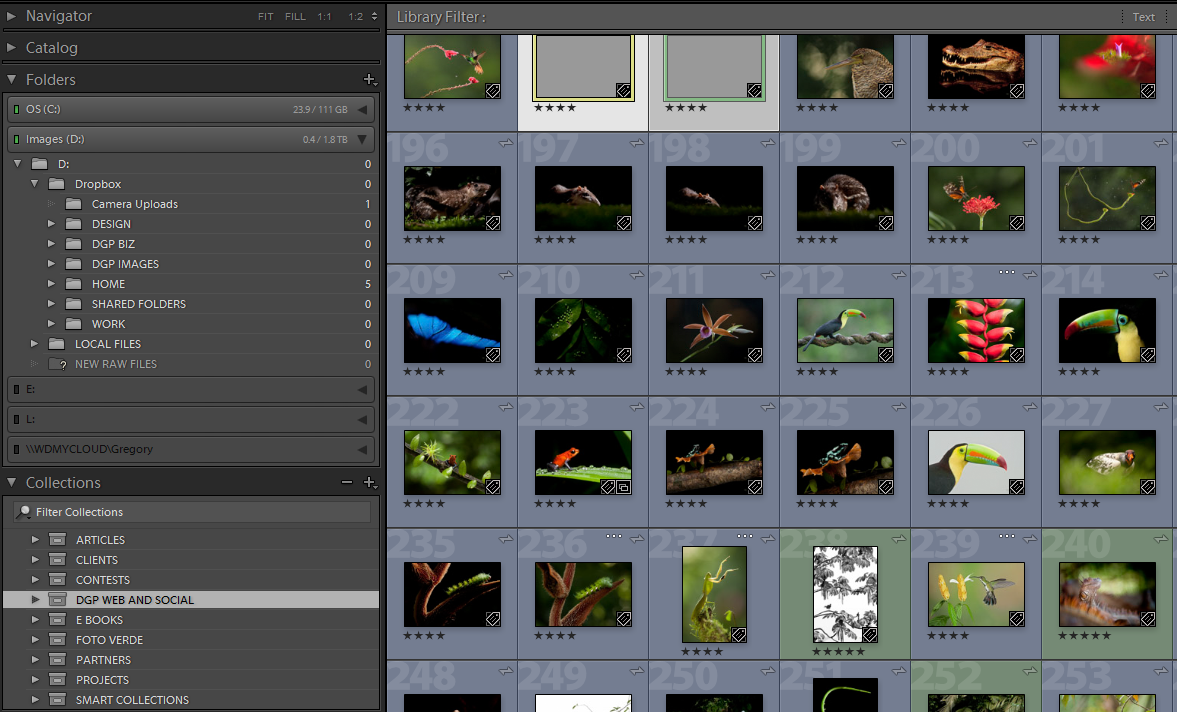The image size is (1177, 712).
Task: Click the Collections plus icon to add collection
Action: point(369,482)
